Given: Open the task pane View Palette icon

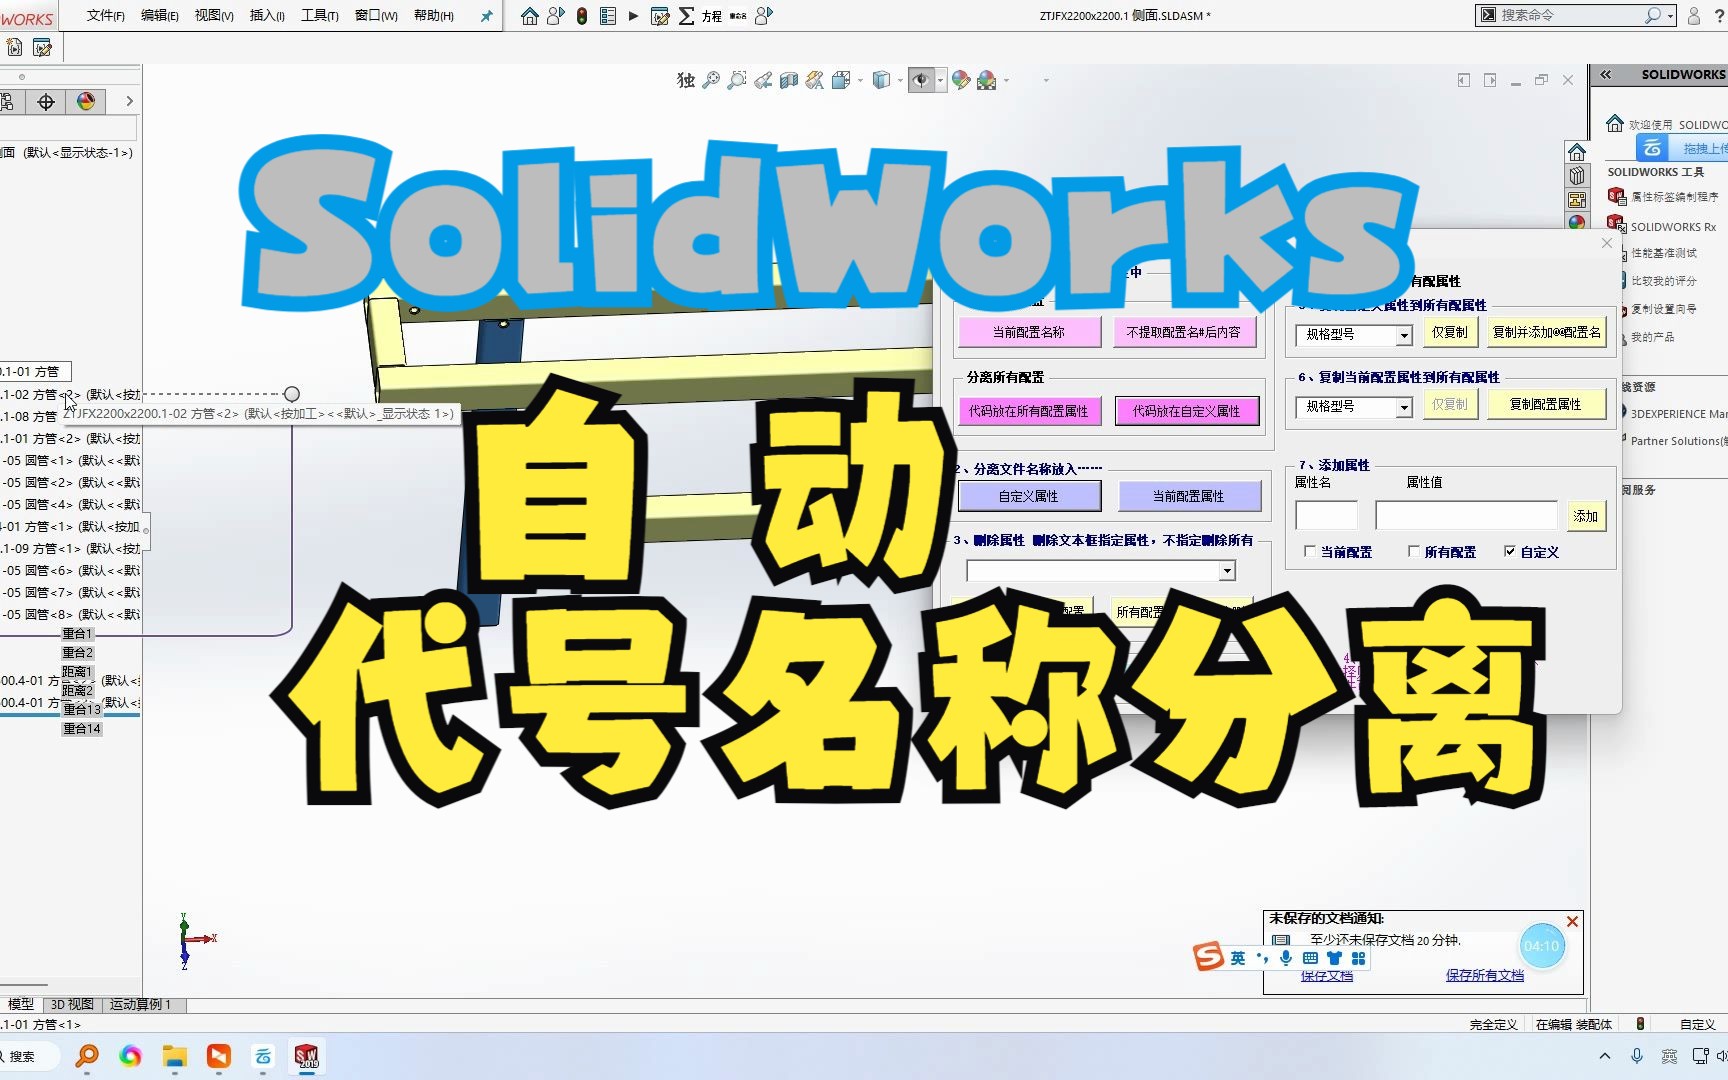Looking at the screenshot, I should [1577, 200].
